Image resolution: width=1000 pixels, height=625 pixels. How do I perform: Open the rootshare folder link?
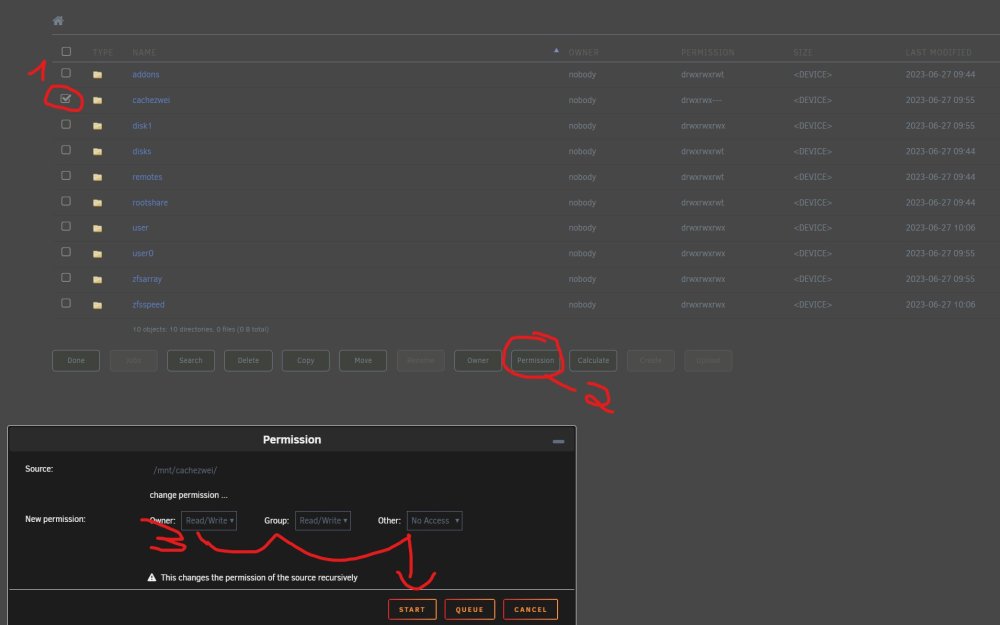point(150,202)
